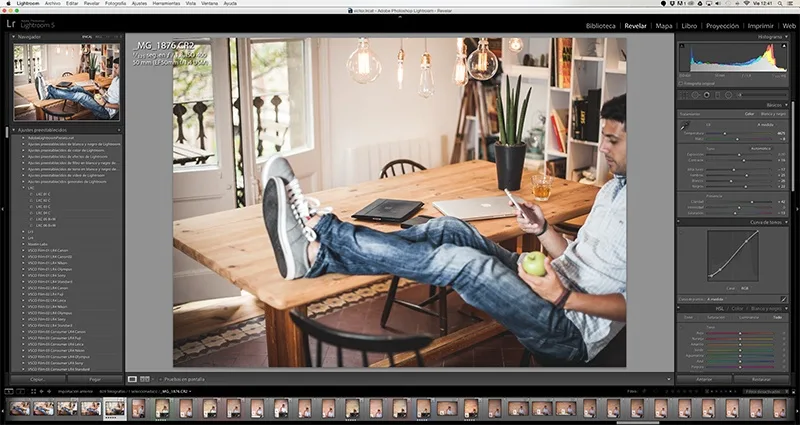Viewport: 800px width, 425px height.
Task: Click the Copiar button
Action: point(36,379)
